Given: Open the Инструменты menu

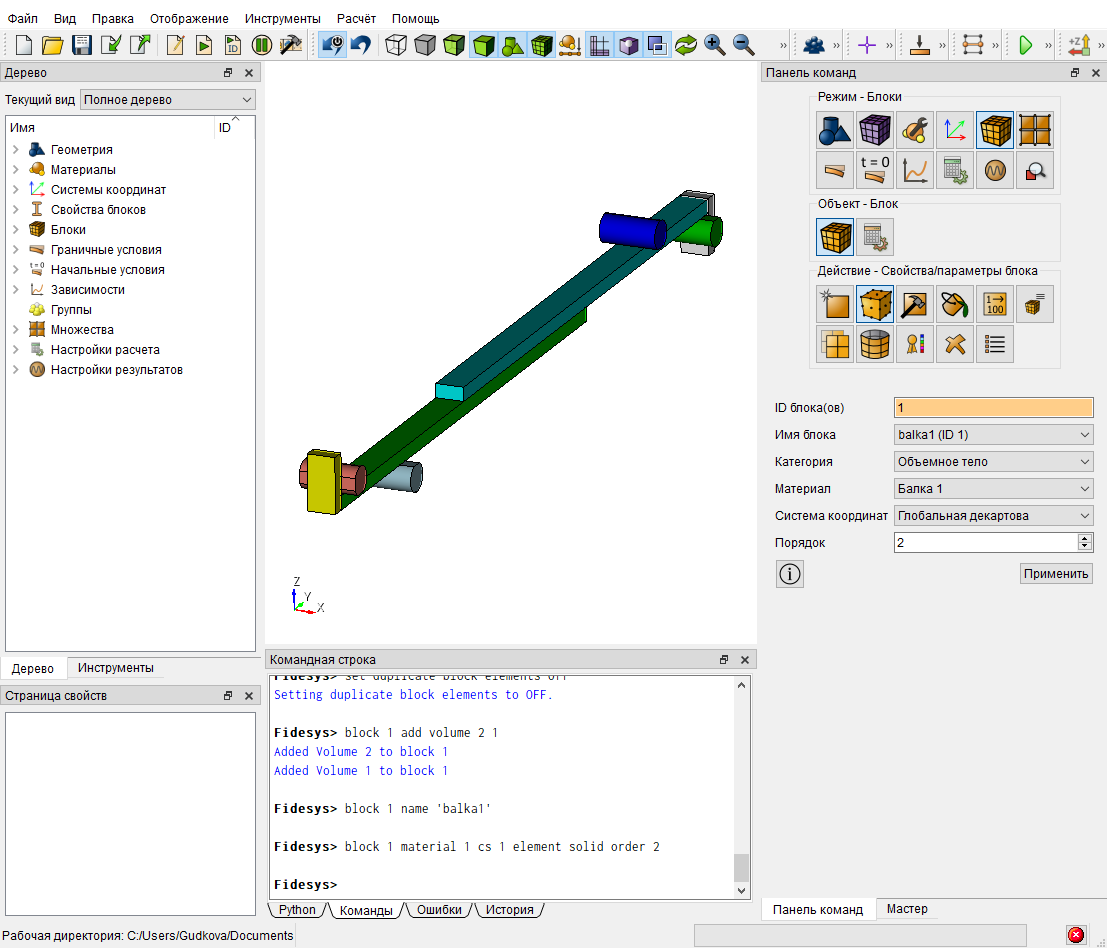Looking at the screenshot, I should (282, 18).
